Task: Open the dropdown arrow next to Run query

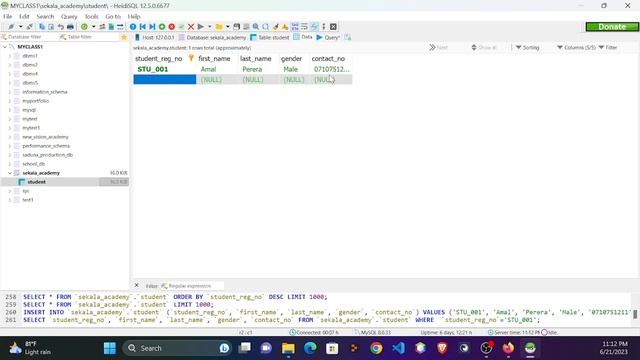Action: pyautogui.click(x=209, y=27)
